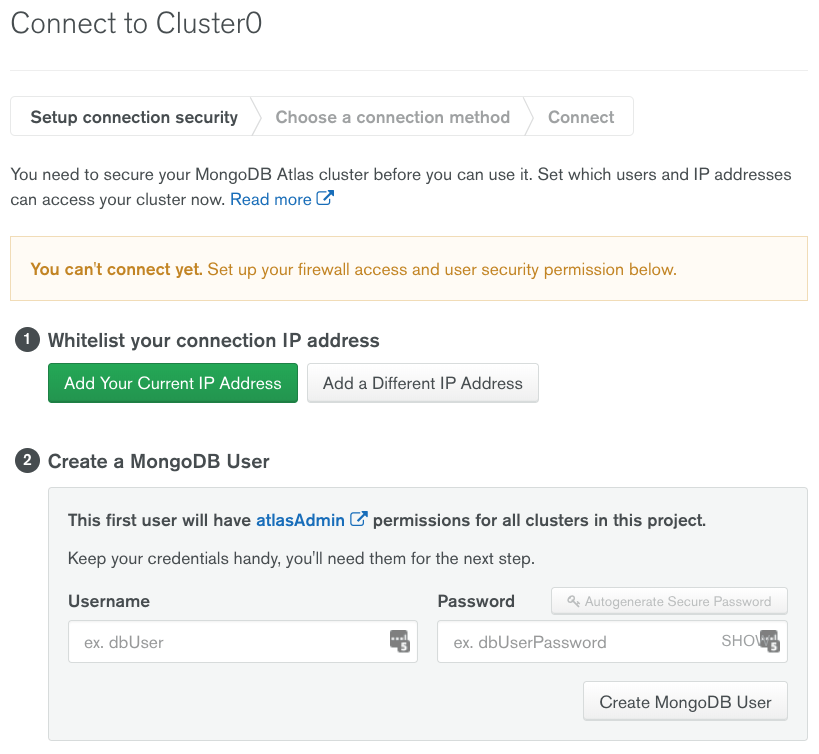Open the atlasAdmin permissions link
819x754 pixels.
(x=300, y=520)
